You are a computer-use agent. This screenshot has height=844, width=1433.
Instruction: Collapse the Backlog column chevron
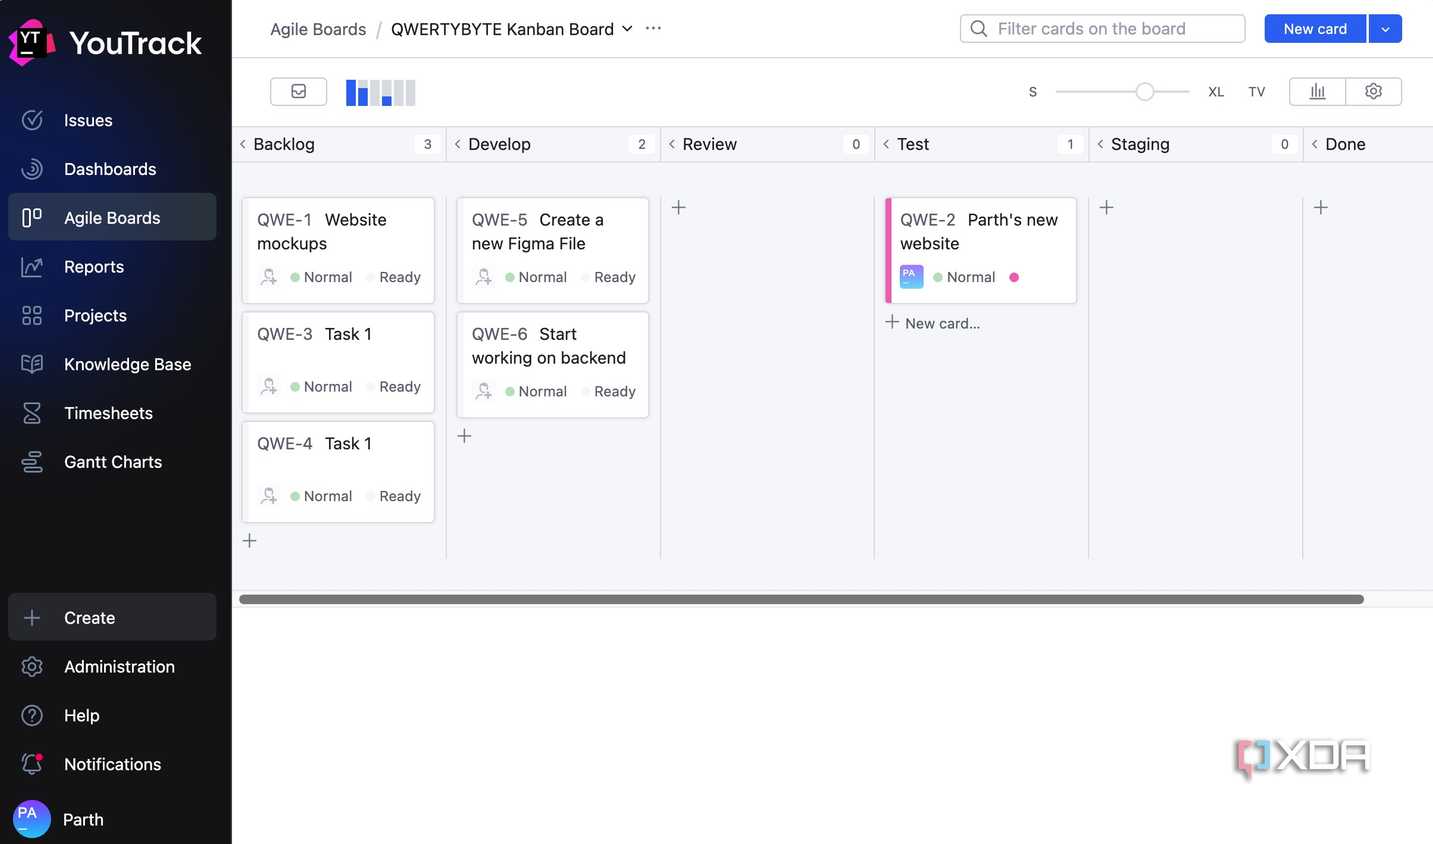coord(243,144)
